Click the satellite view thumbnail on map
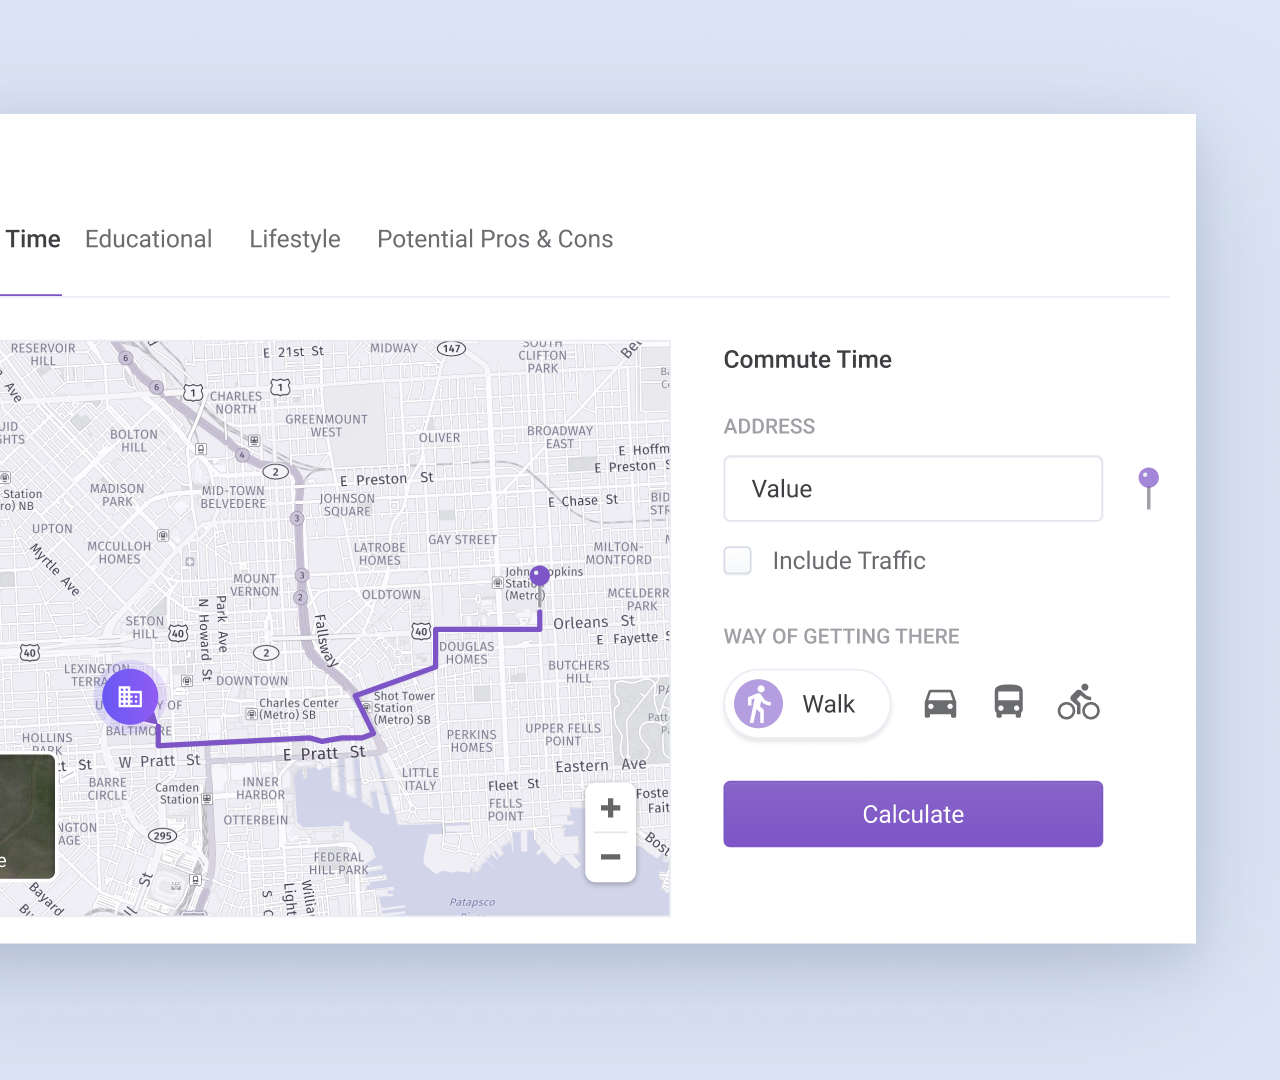 (27, 816)
